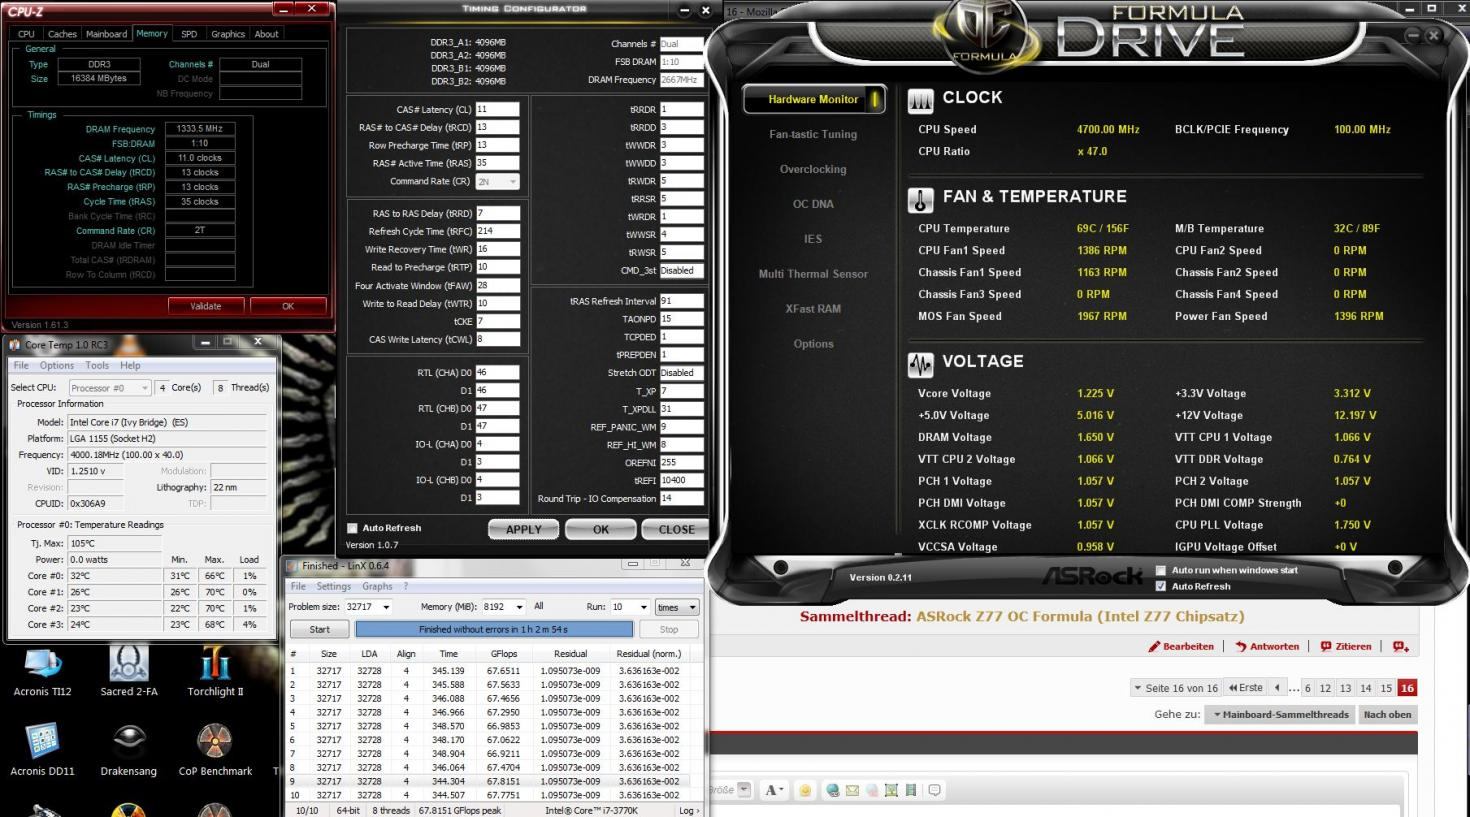This screenshot has height=817, width=1470.
Task: Switch to CPU-Z SPD tab
Action: pyautogui.click(x=189, y=34)
